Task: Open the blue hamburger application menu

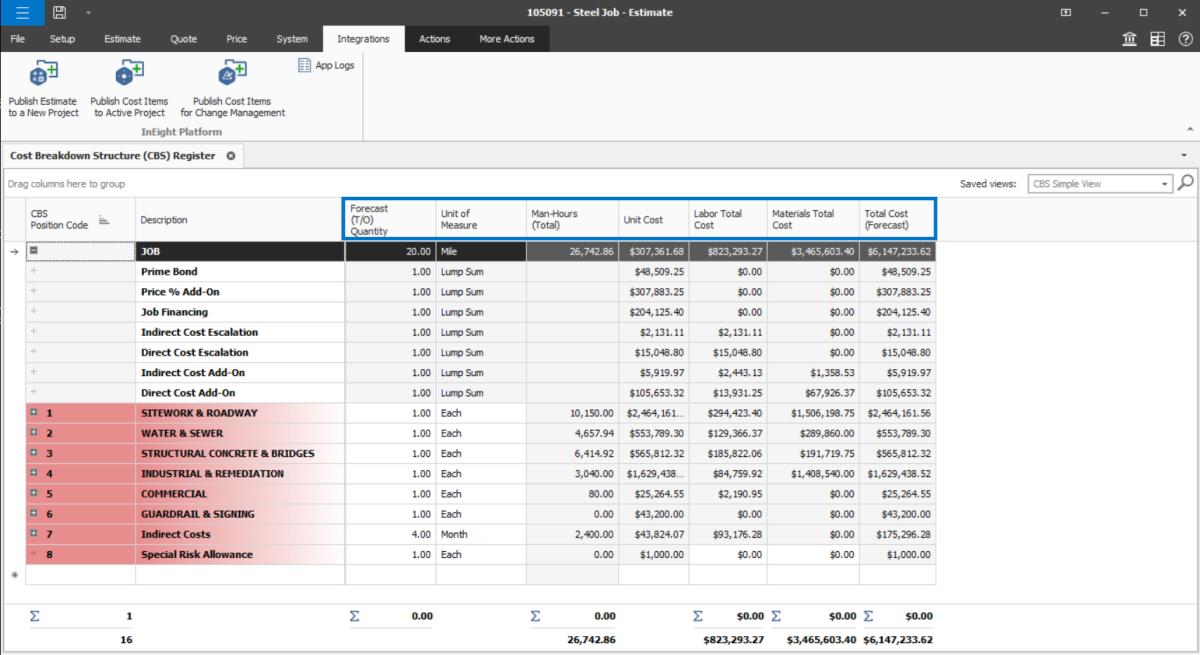Action: tap(21, 12)
